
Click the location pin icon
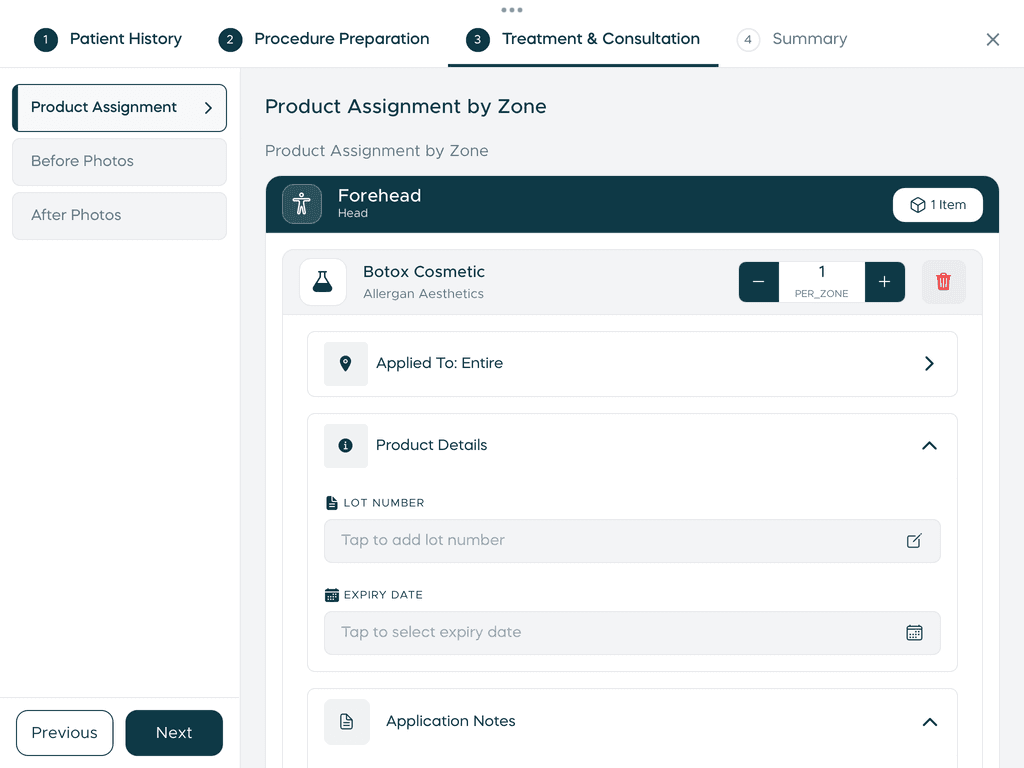pos(345,364)
